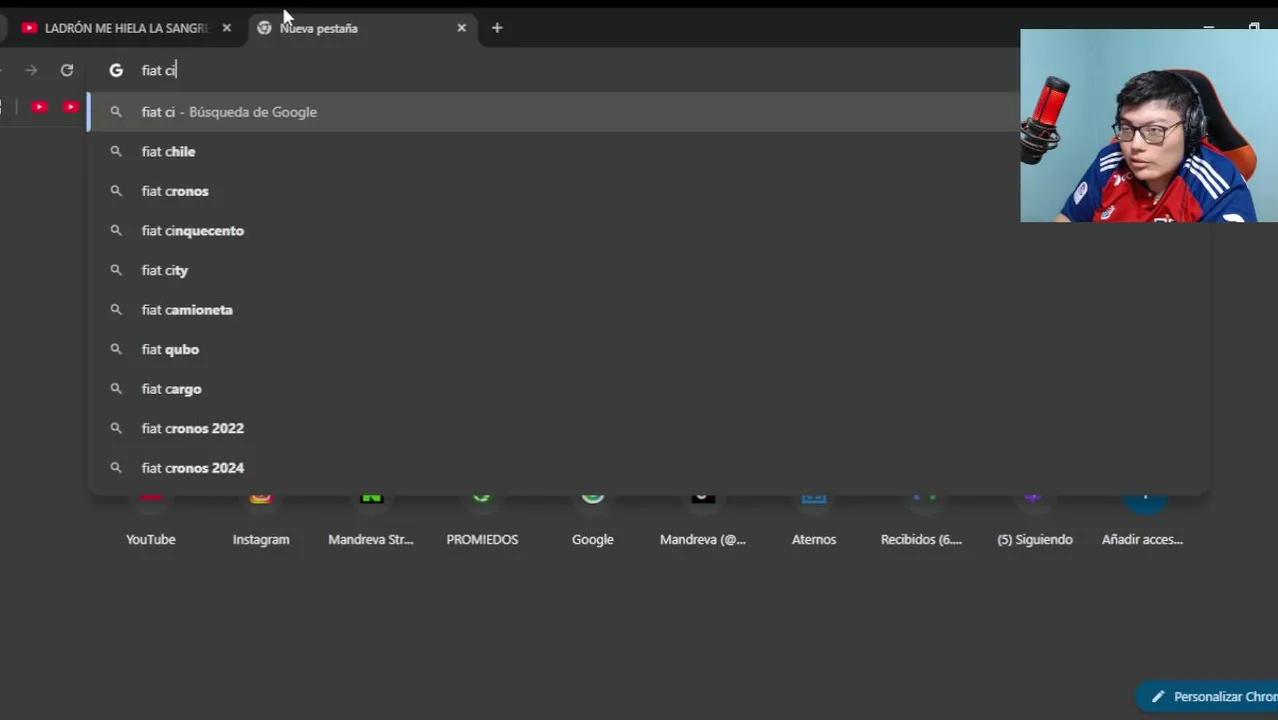Click the search icon beside 'fiat chile'
Image resolution: width=1278 pixels, height=720 pixels.
pyautogui.click(x=116, y=151)
